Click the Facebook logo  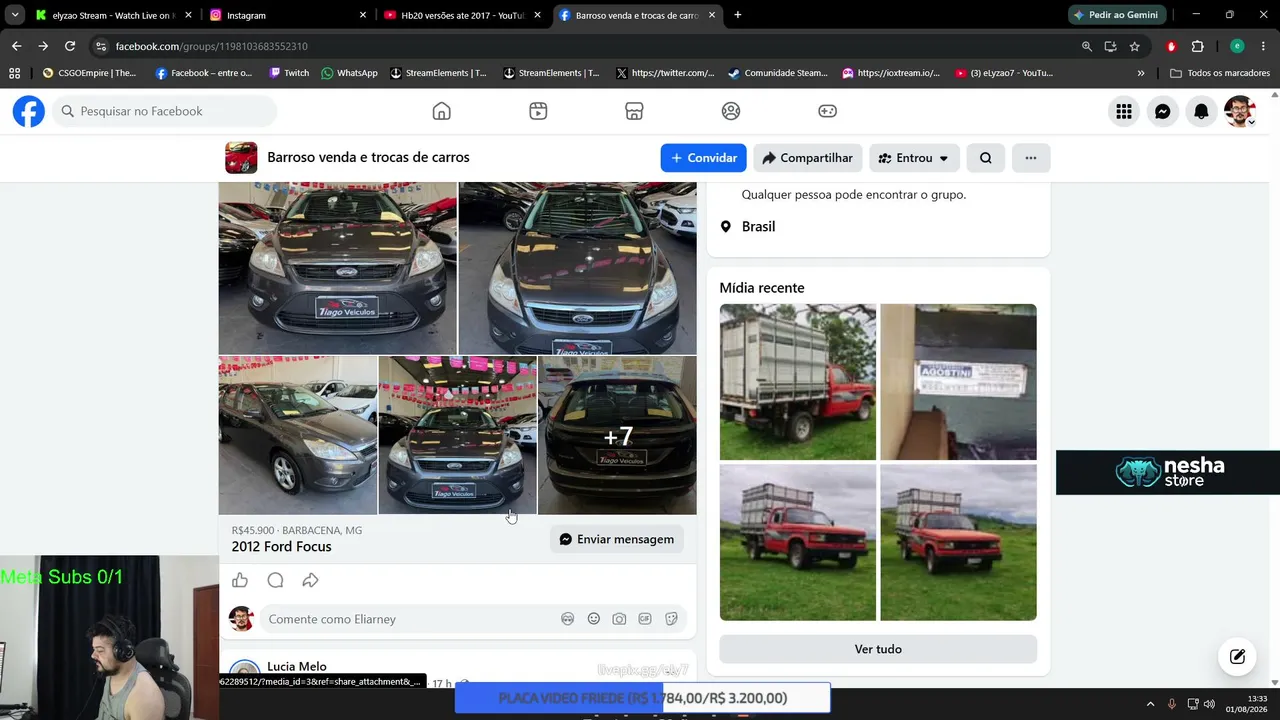click(x=29, y=111)
